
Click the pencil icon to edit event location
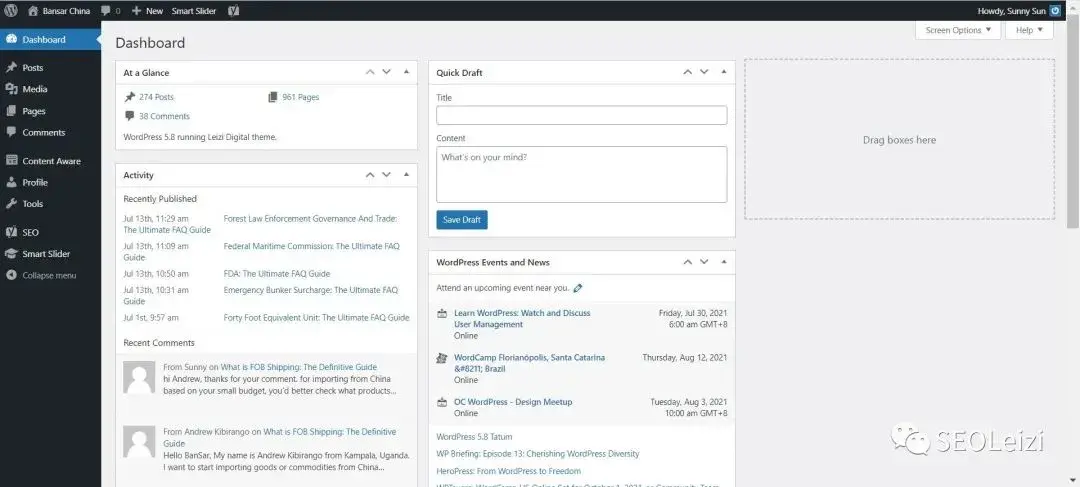578,288
